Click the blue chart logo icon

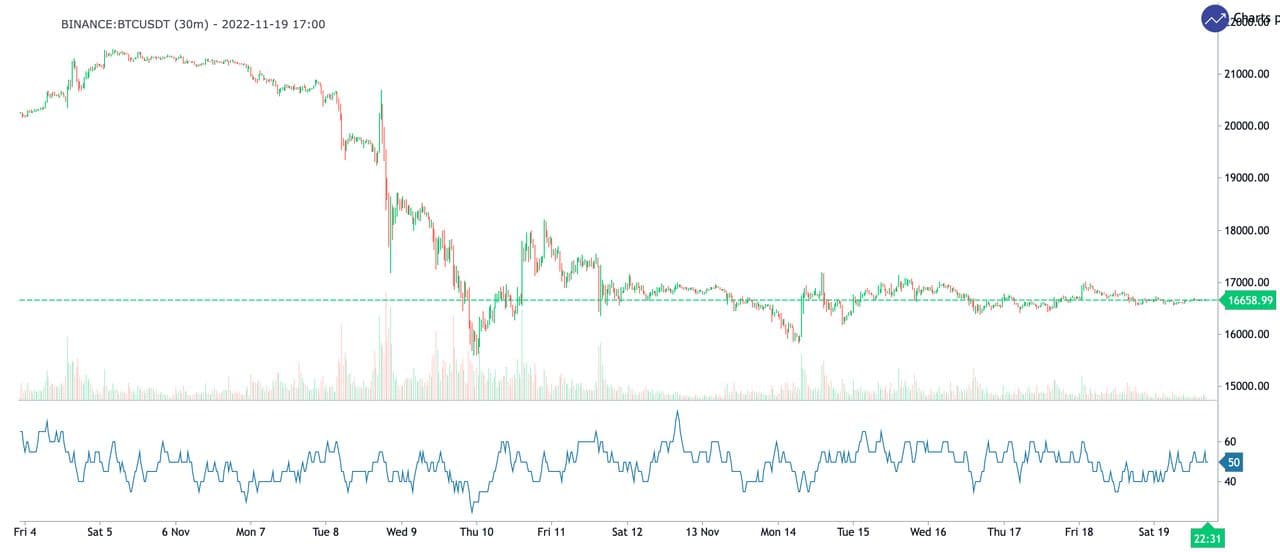pyautogui.click(x=1215, y=19)
